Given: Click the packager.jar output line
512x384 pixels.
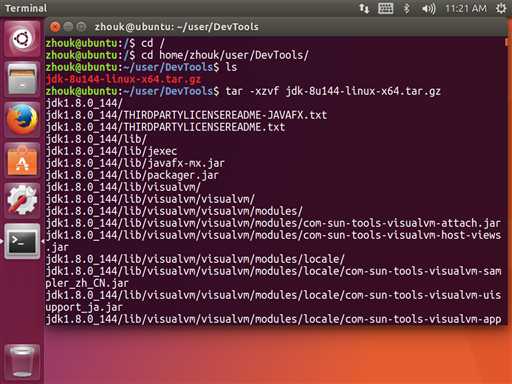Looking at the screenshot, I should (132, 175).
